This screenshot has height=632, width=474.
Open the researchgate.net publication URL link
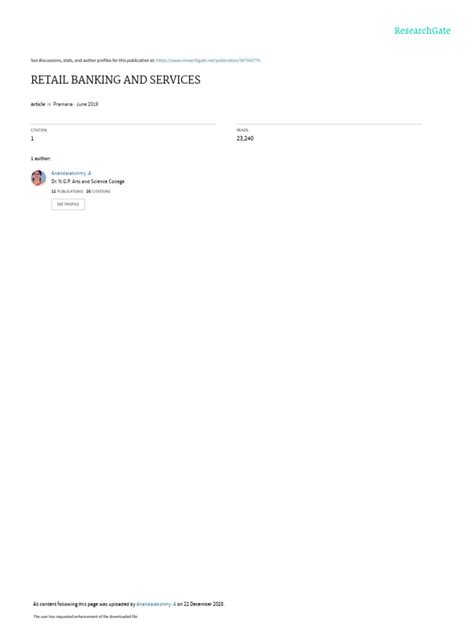coord(208,60)
